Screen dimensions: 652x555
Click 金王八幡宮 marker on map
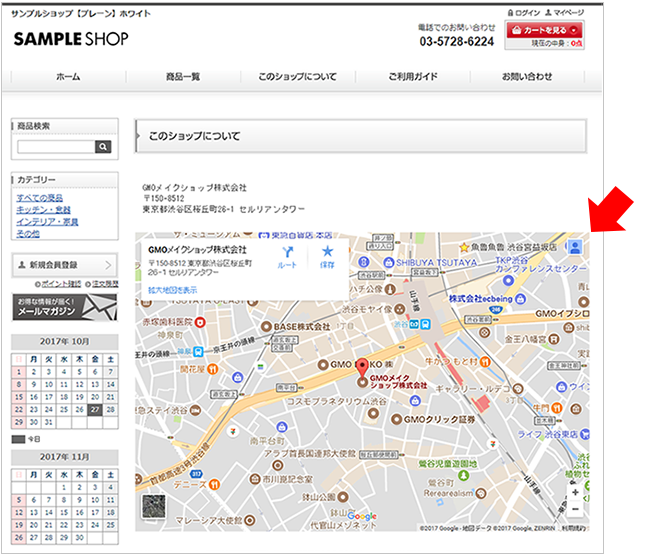coord(553,339)
